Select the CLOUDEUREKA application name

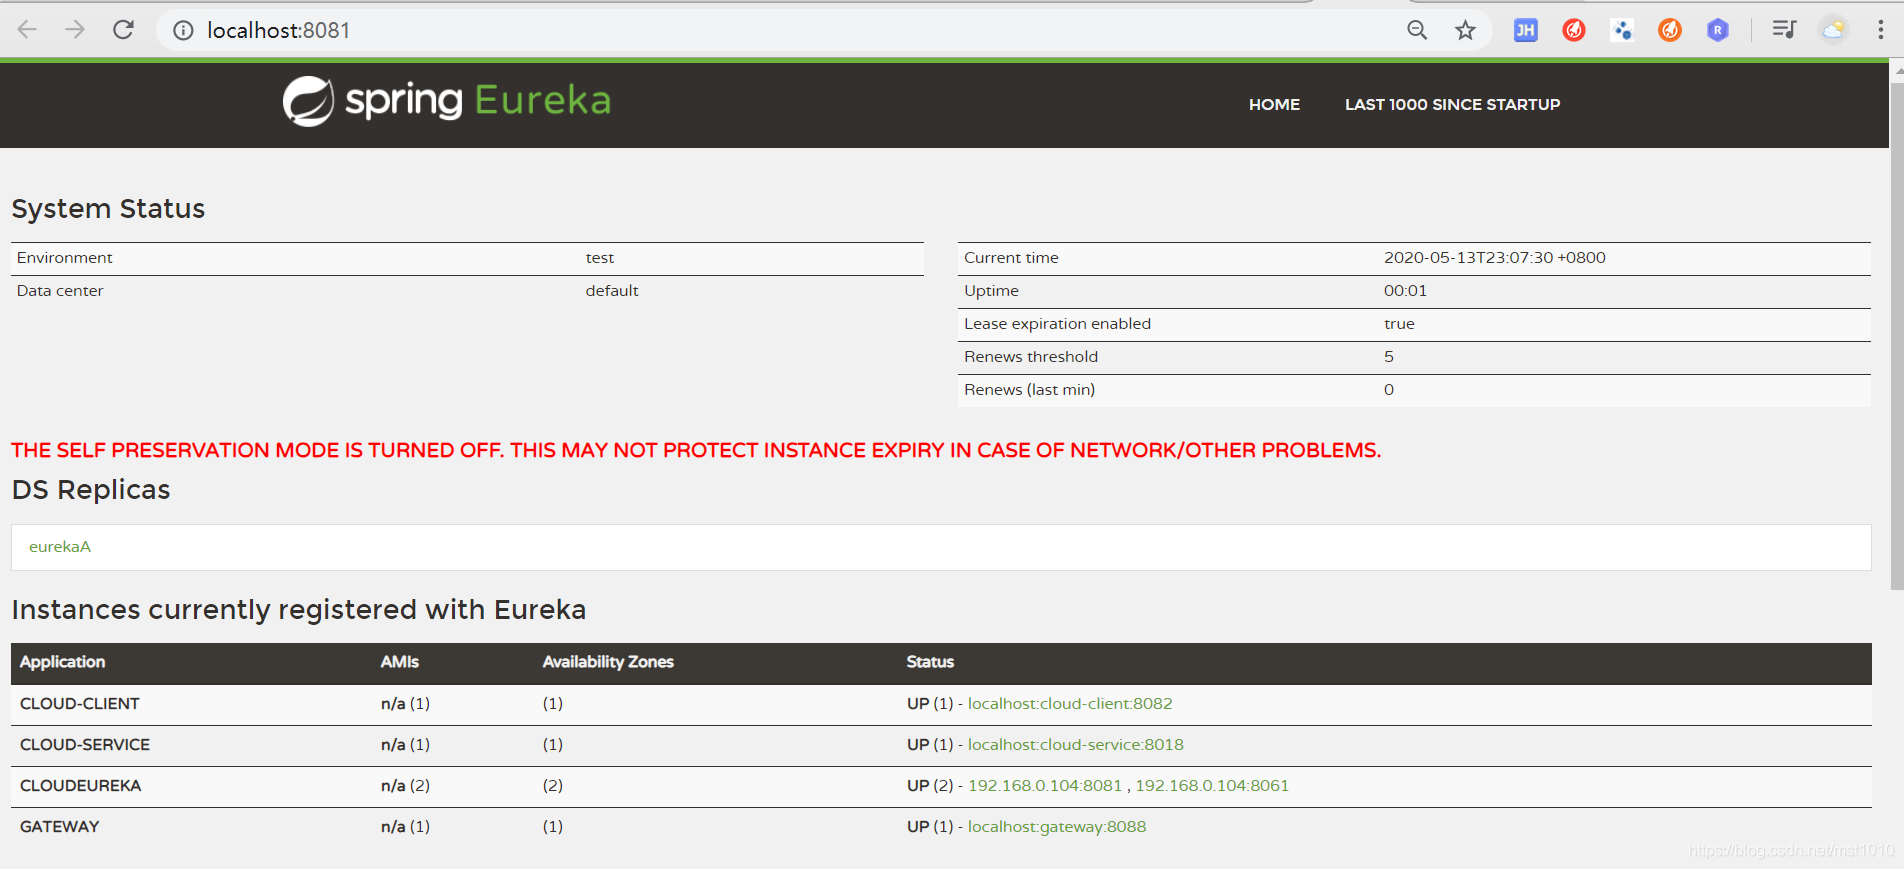[x=81, y=786]
